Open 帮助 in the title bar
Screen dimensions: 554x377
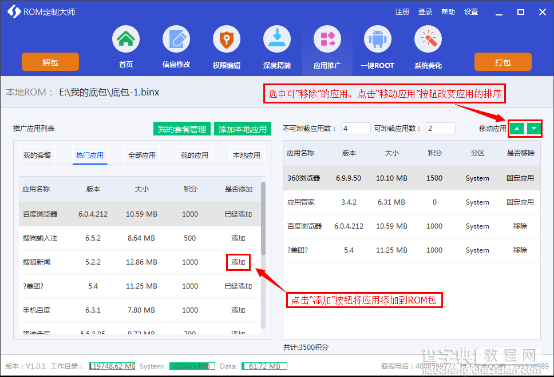click(x=448, y=12)
